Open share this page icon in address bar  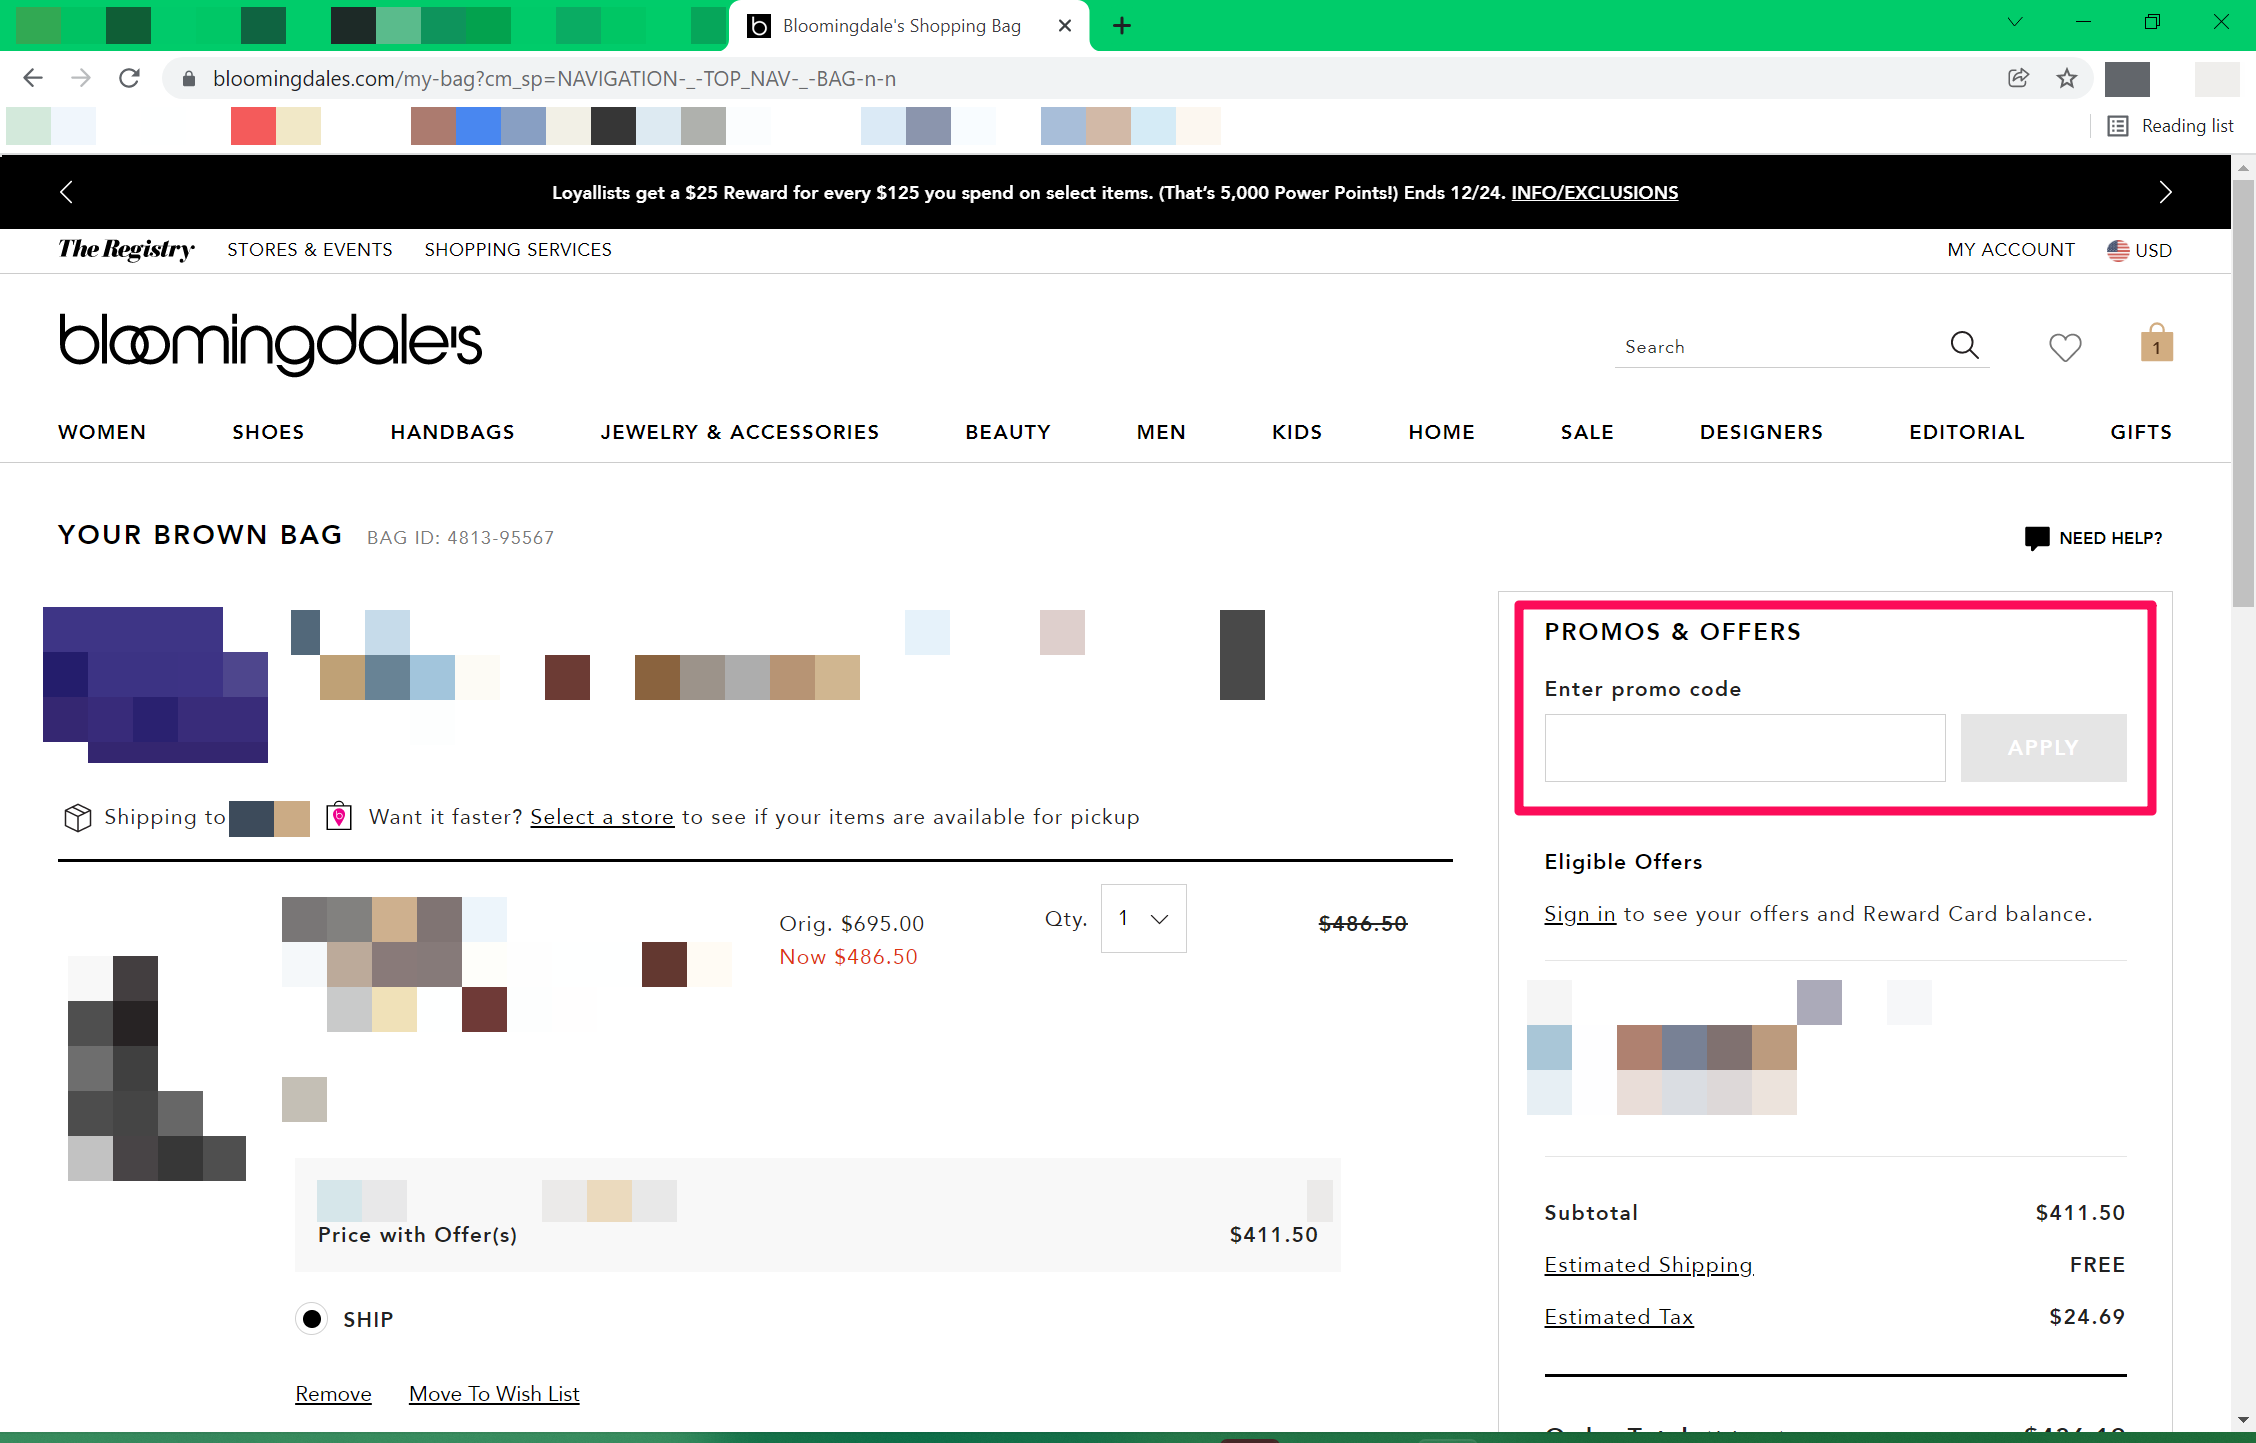(2018, 78)
